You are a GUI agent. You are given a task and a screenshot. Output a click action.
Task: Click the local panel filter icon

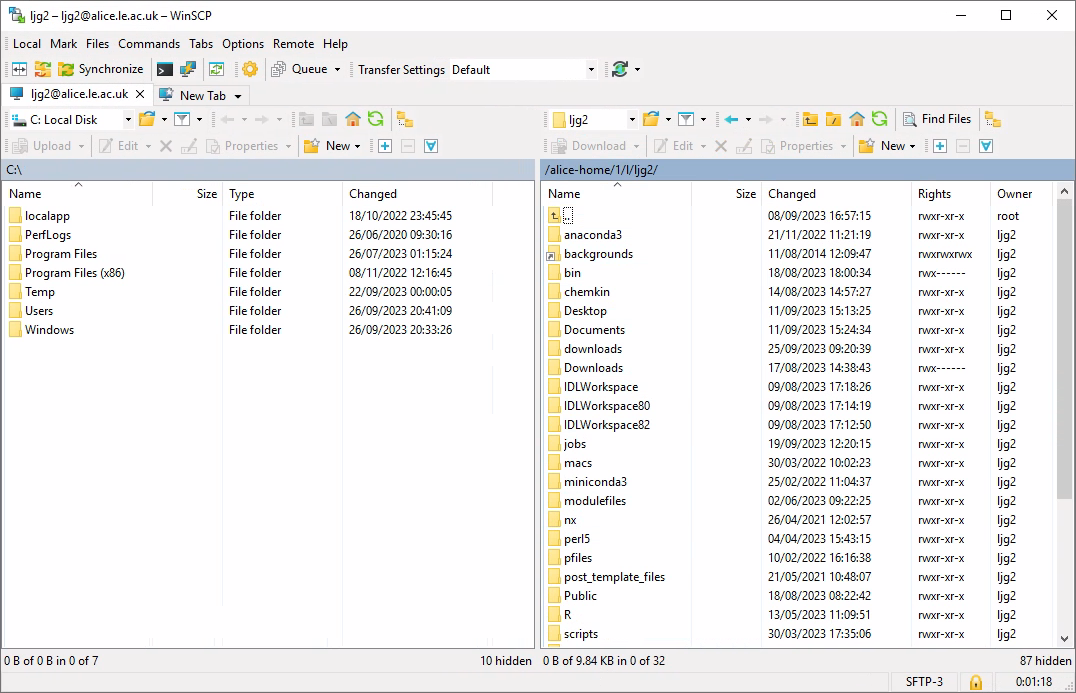tap(182, 119)
